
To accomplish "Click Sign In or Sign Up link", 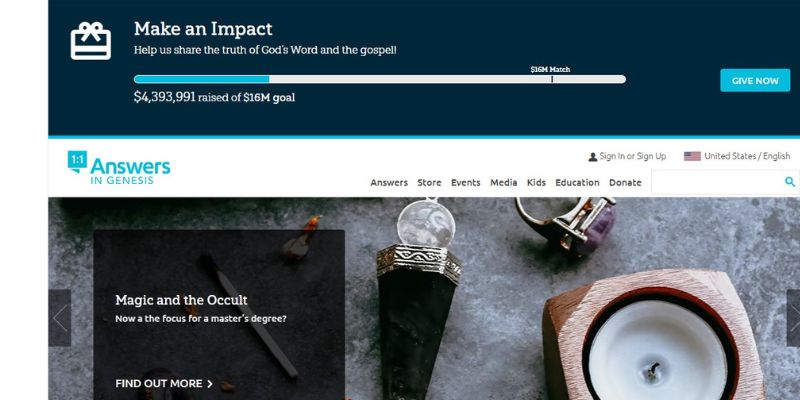I will point(633,156).
